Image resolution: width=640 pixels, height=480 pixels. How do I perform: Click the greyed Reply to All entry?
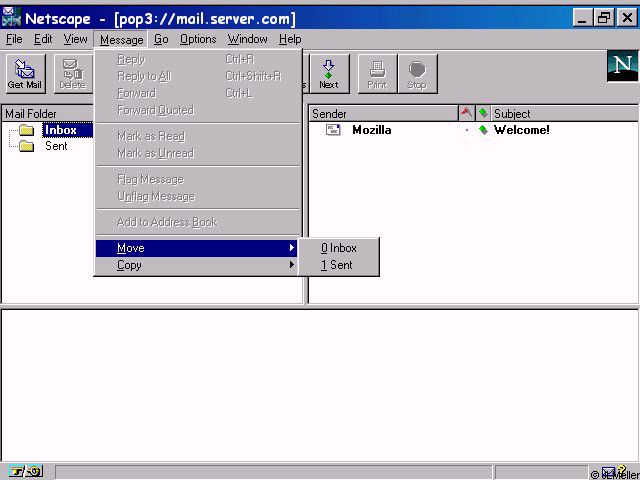click(196, 76)
